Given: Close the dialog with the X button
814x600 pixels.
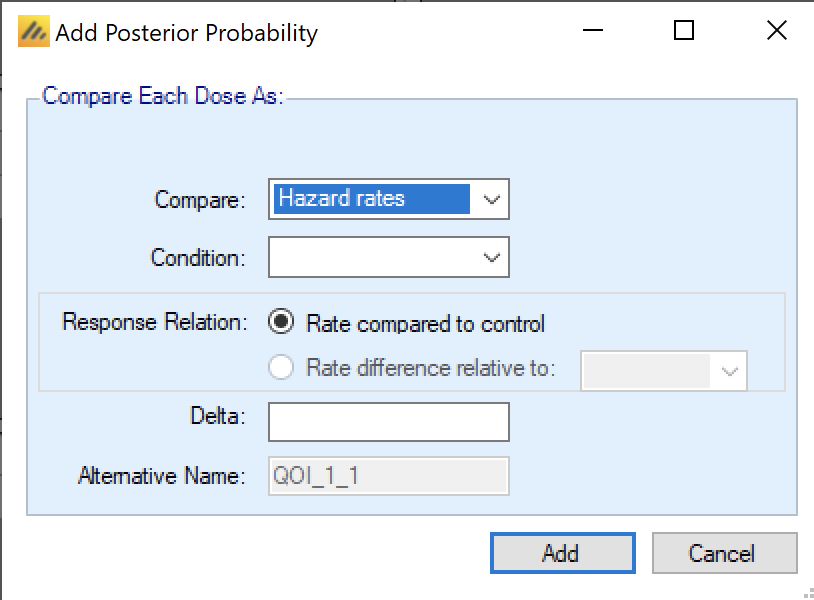Looking at the screenshot, I should [776, 31].
